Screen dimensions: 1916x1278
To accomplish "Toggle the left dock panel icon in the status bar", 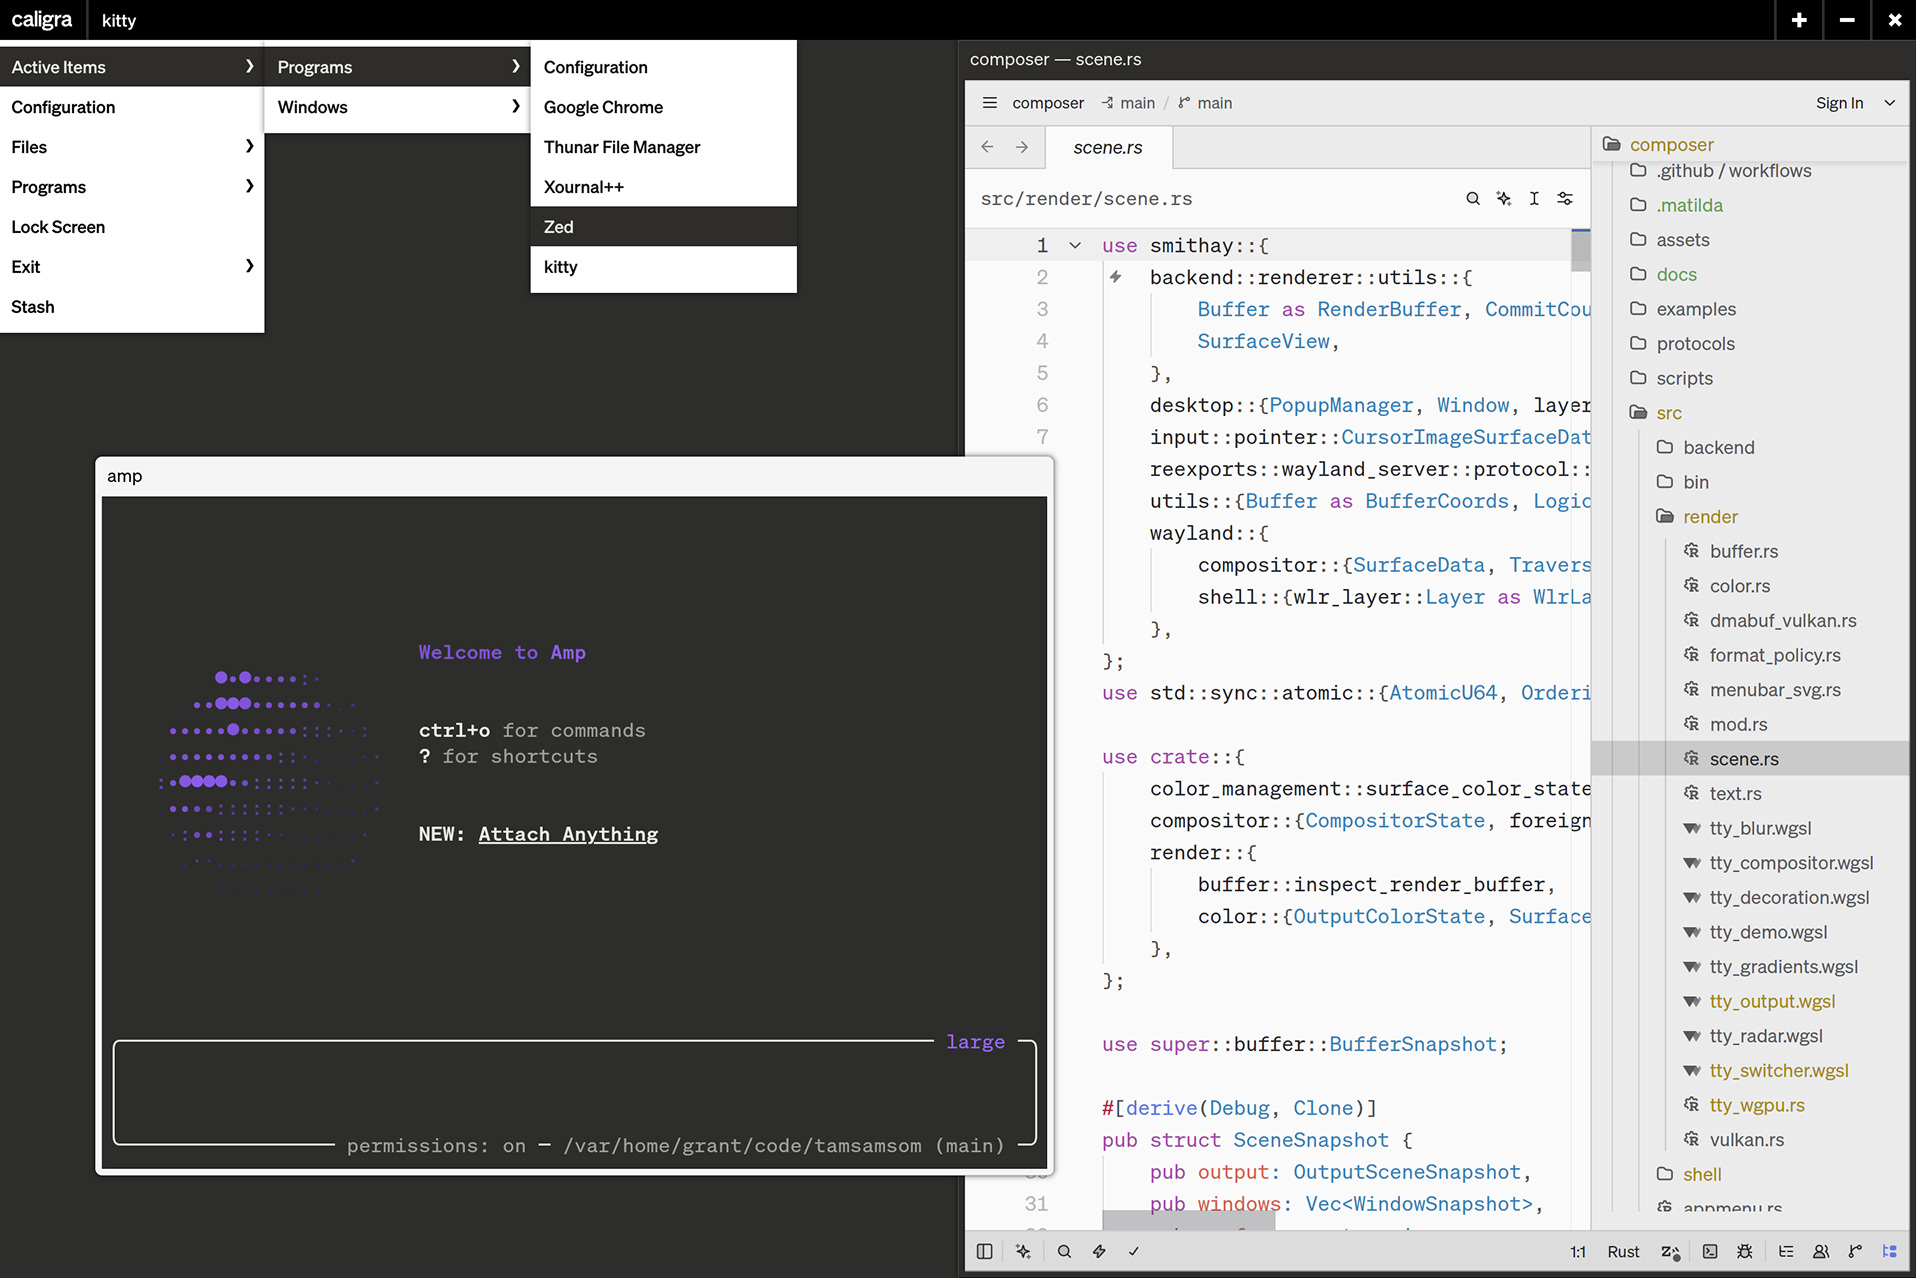I will [984, 1251].
